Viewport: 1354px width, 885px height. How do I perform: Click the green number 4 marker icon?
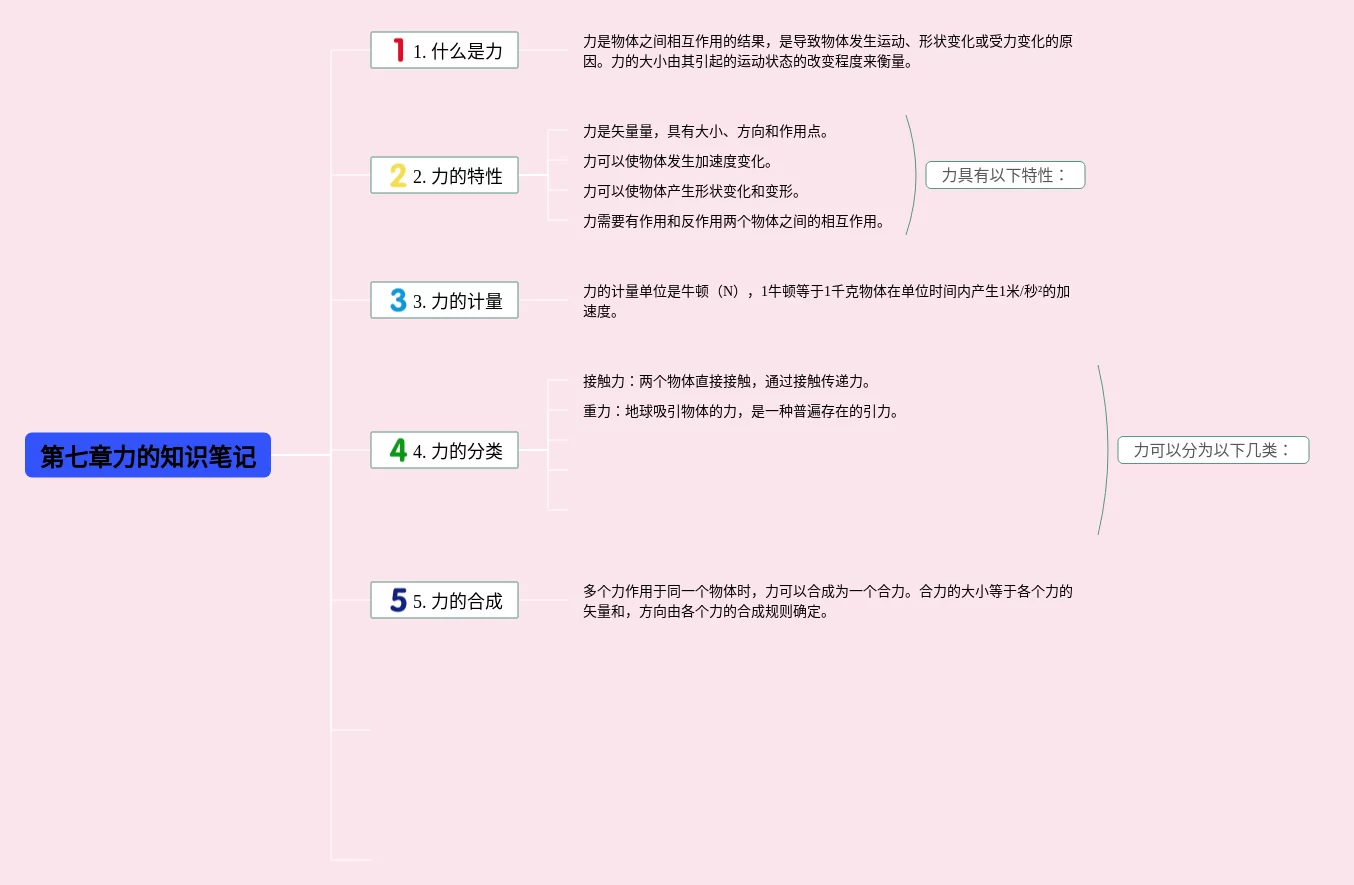point(398,450)
